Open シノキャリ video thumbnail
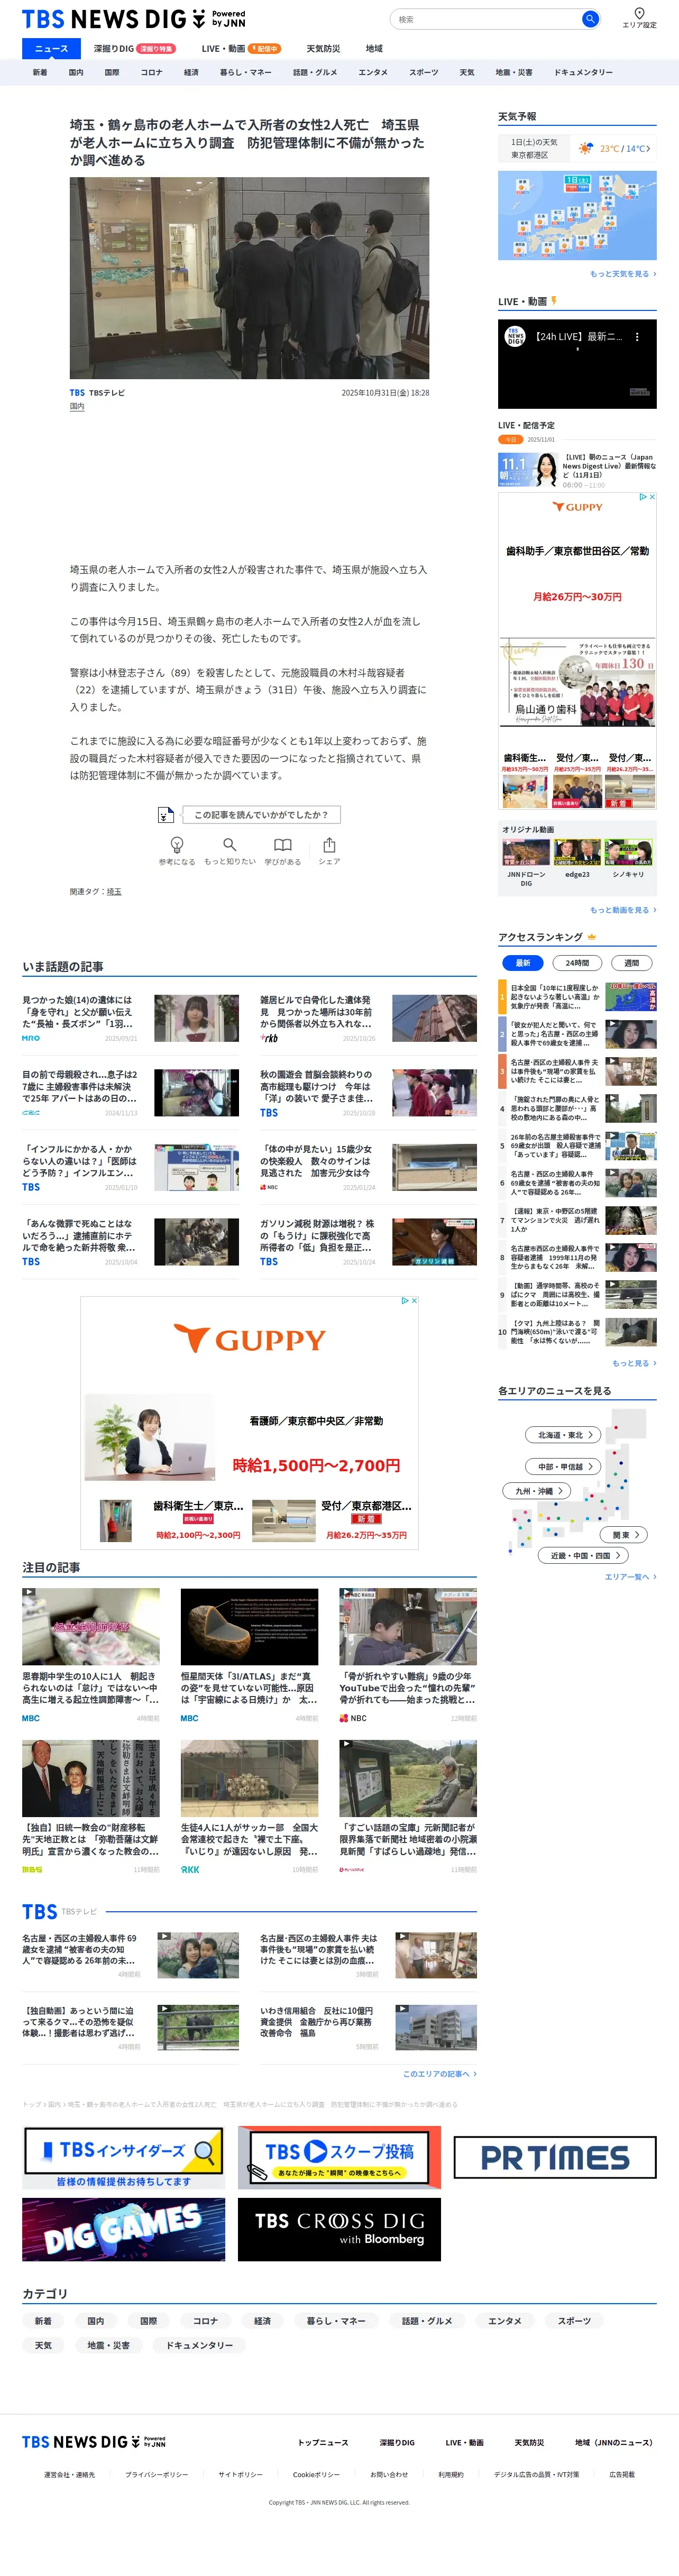 tap(628, 853)
